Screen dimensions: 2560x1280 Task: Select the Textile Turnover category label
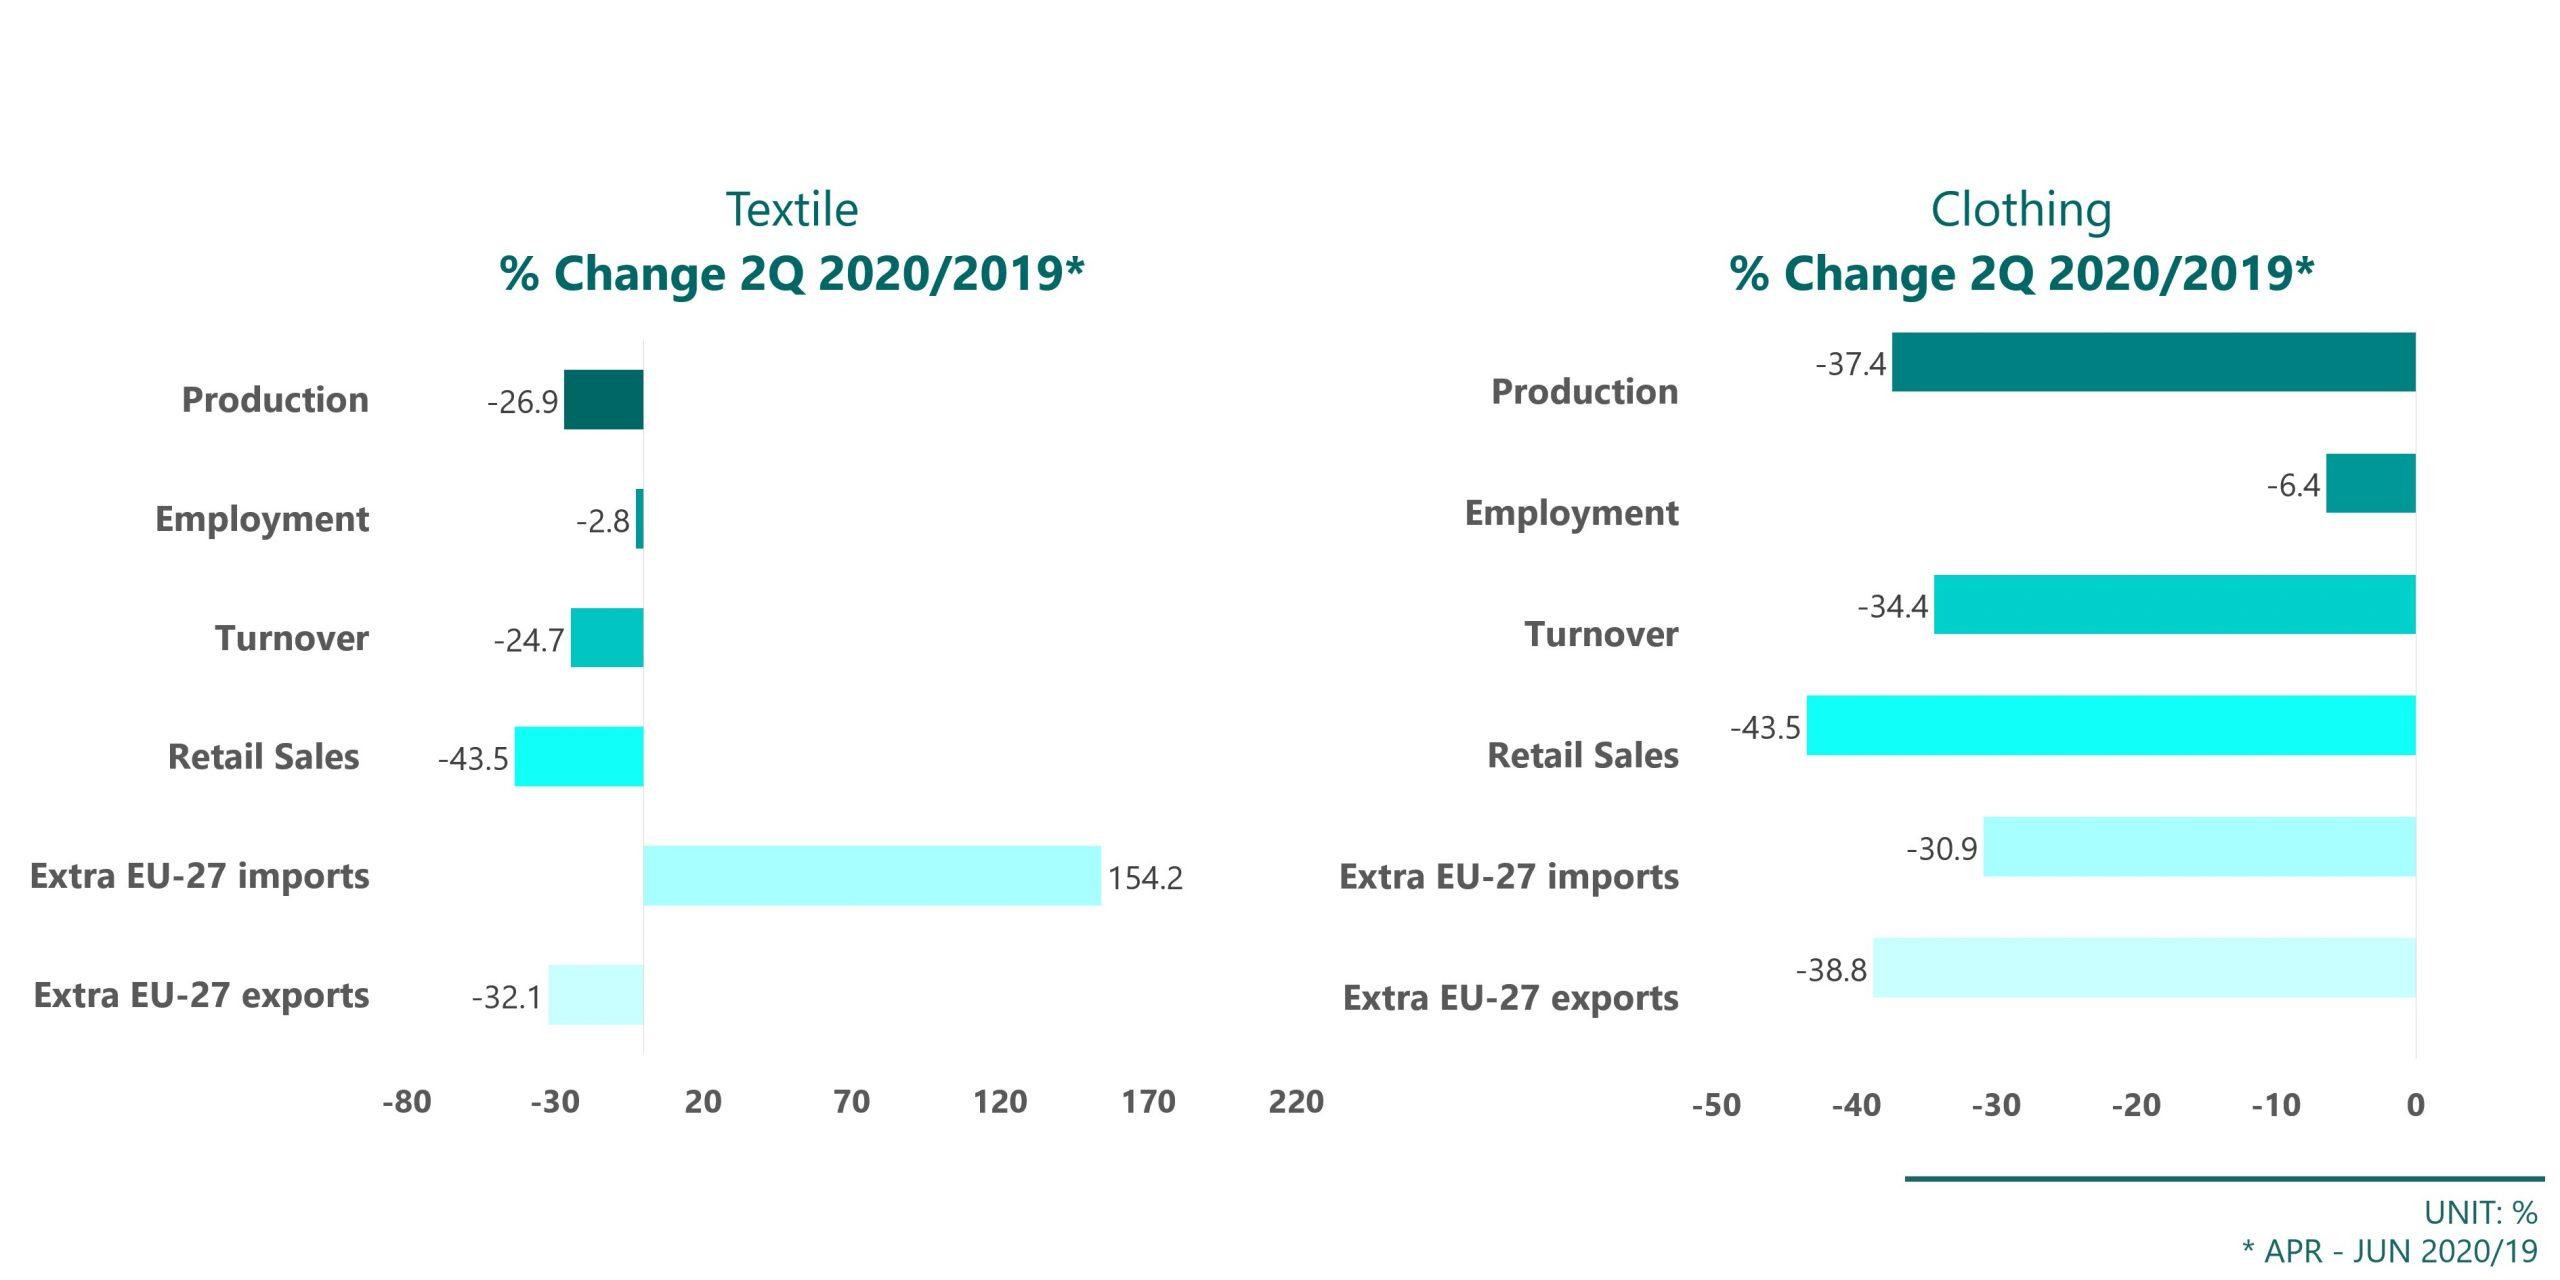(x=291, y=638)
